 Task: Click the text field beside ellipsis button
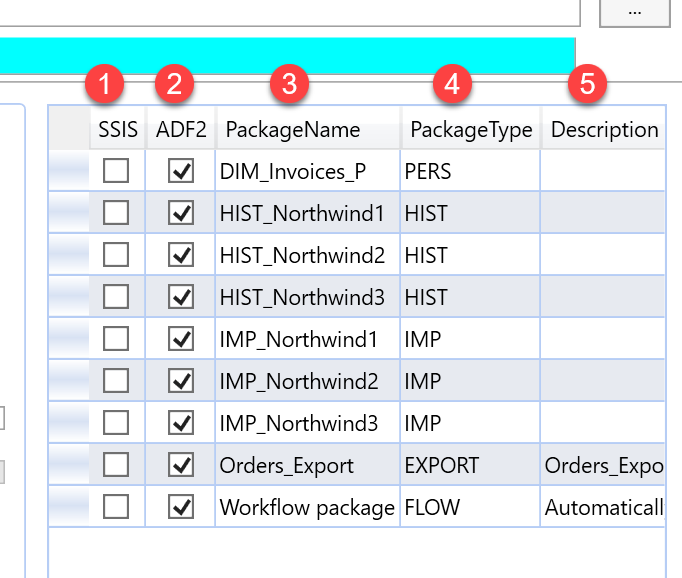click(x=290, y=13)
